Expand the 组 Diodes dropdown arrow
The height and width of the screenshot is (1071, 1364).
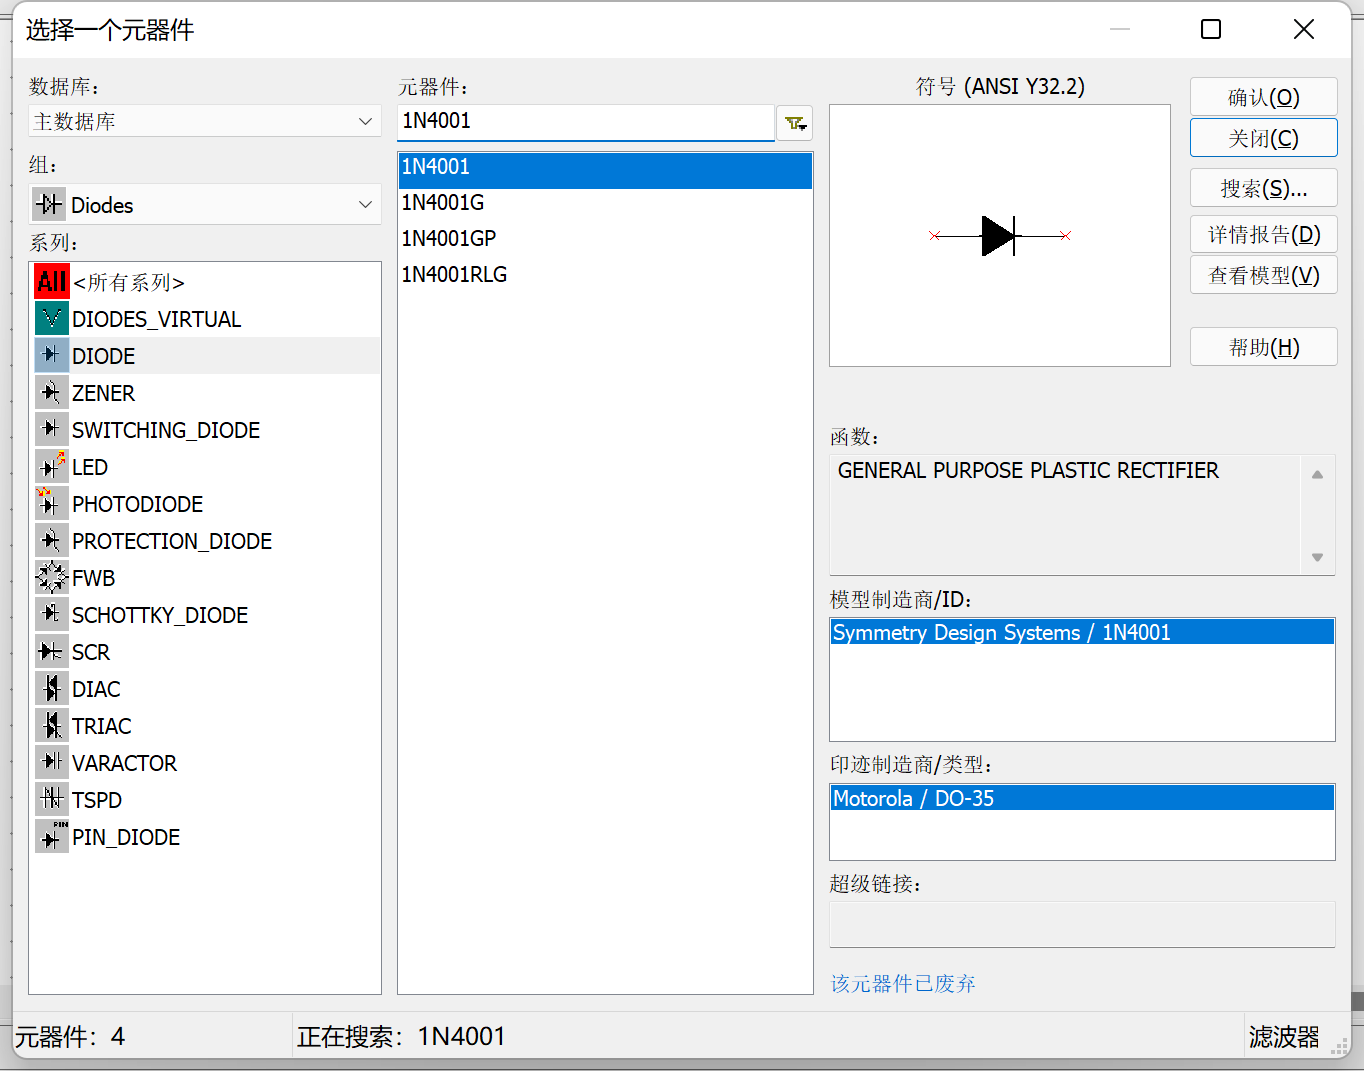365,205
